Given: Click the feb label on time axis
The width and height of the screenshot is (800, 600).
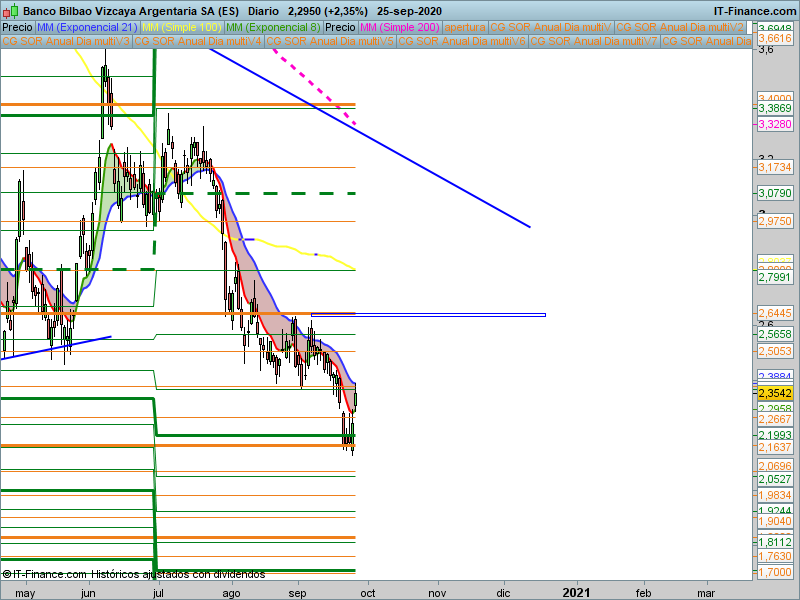Looking at the screenshot, I should (x=643, y=593).
